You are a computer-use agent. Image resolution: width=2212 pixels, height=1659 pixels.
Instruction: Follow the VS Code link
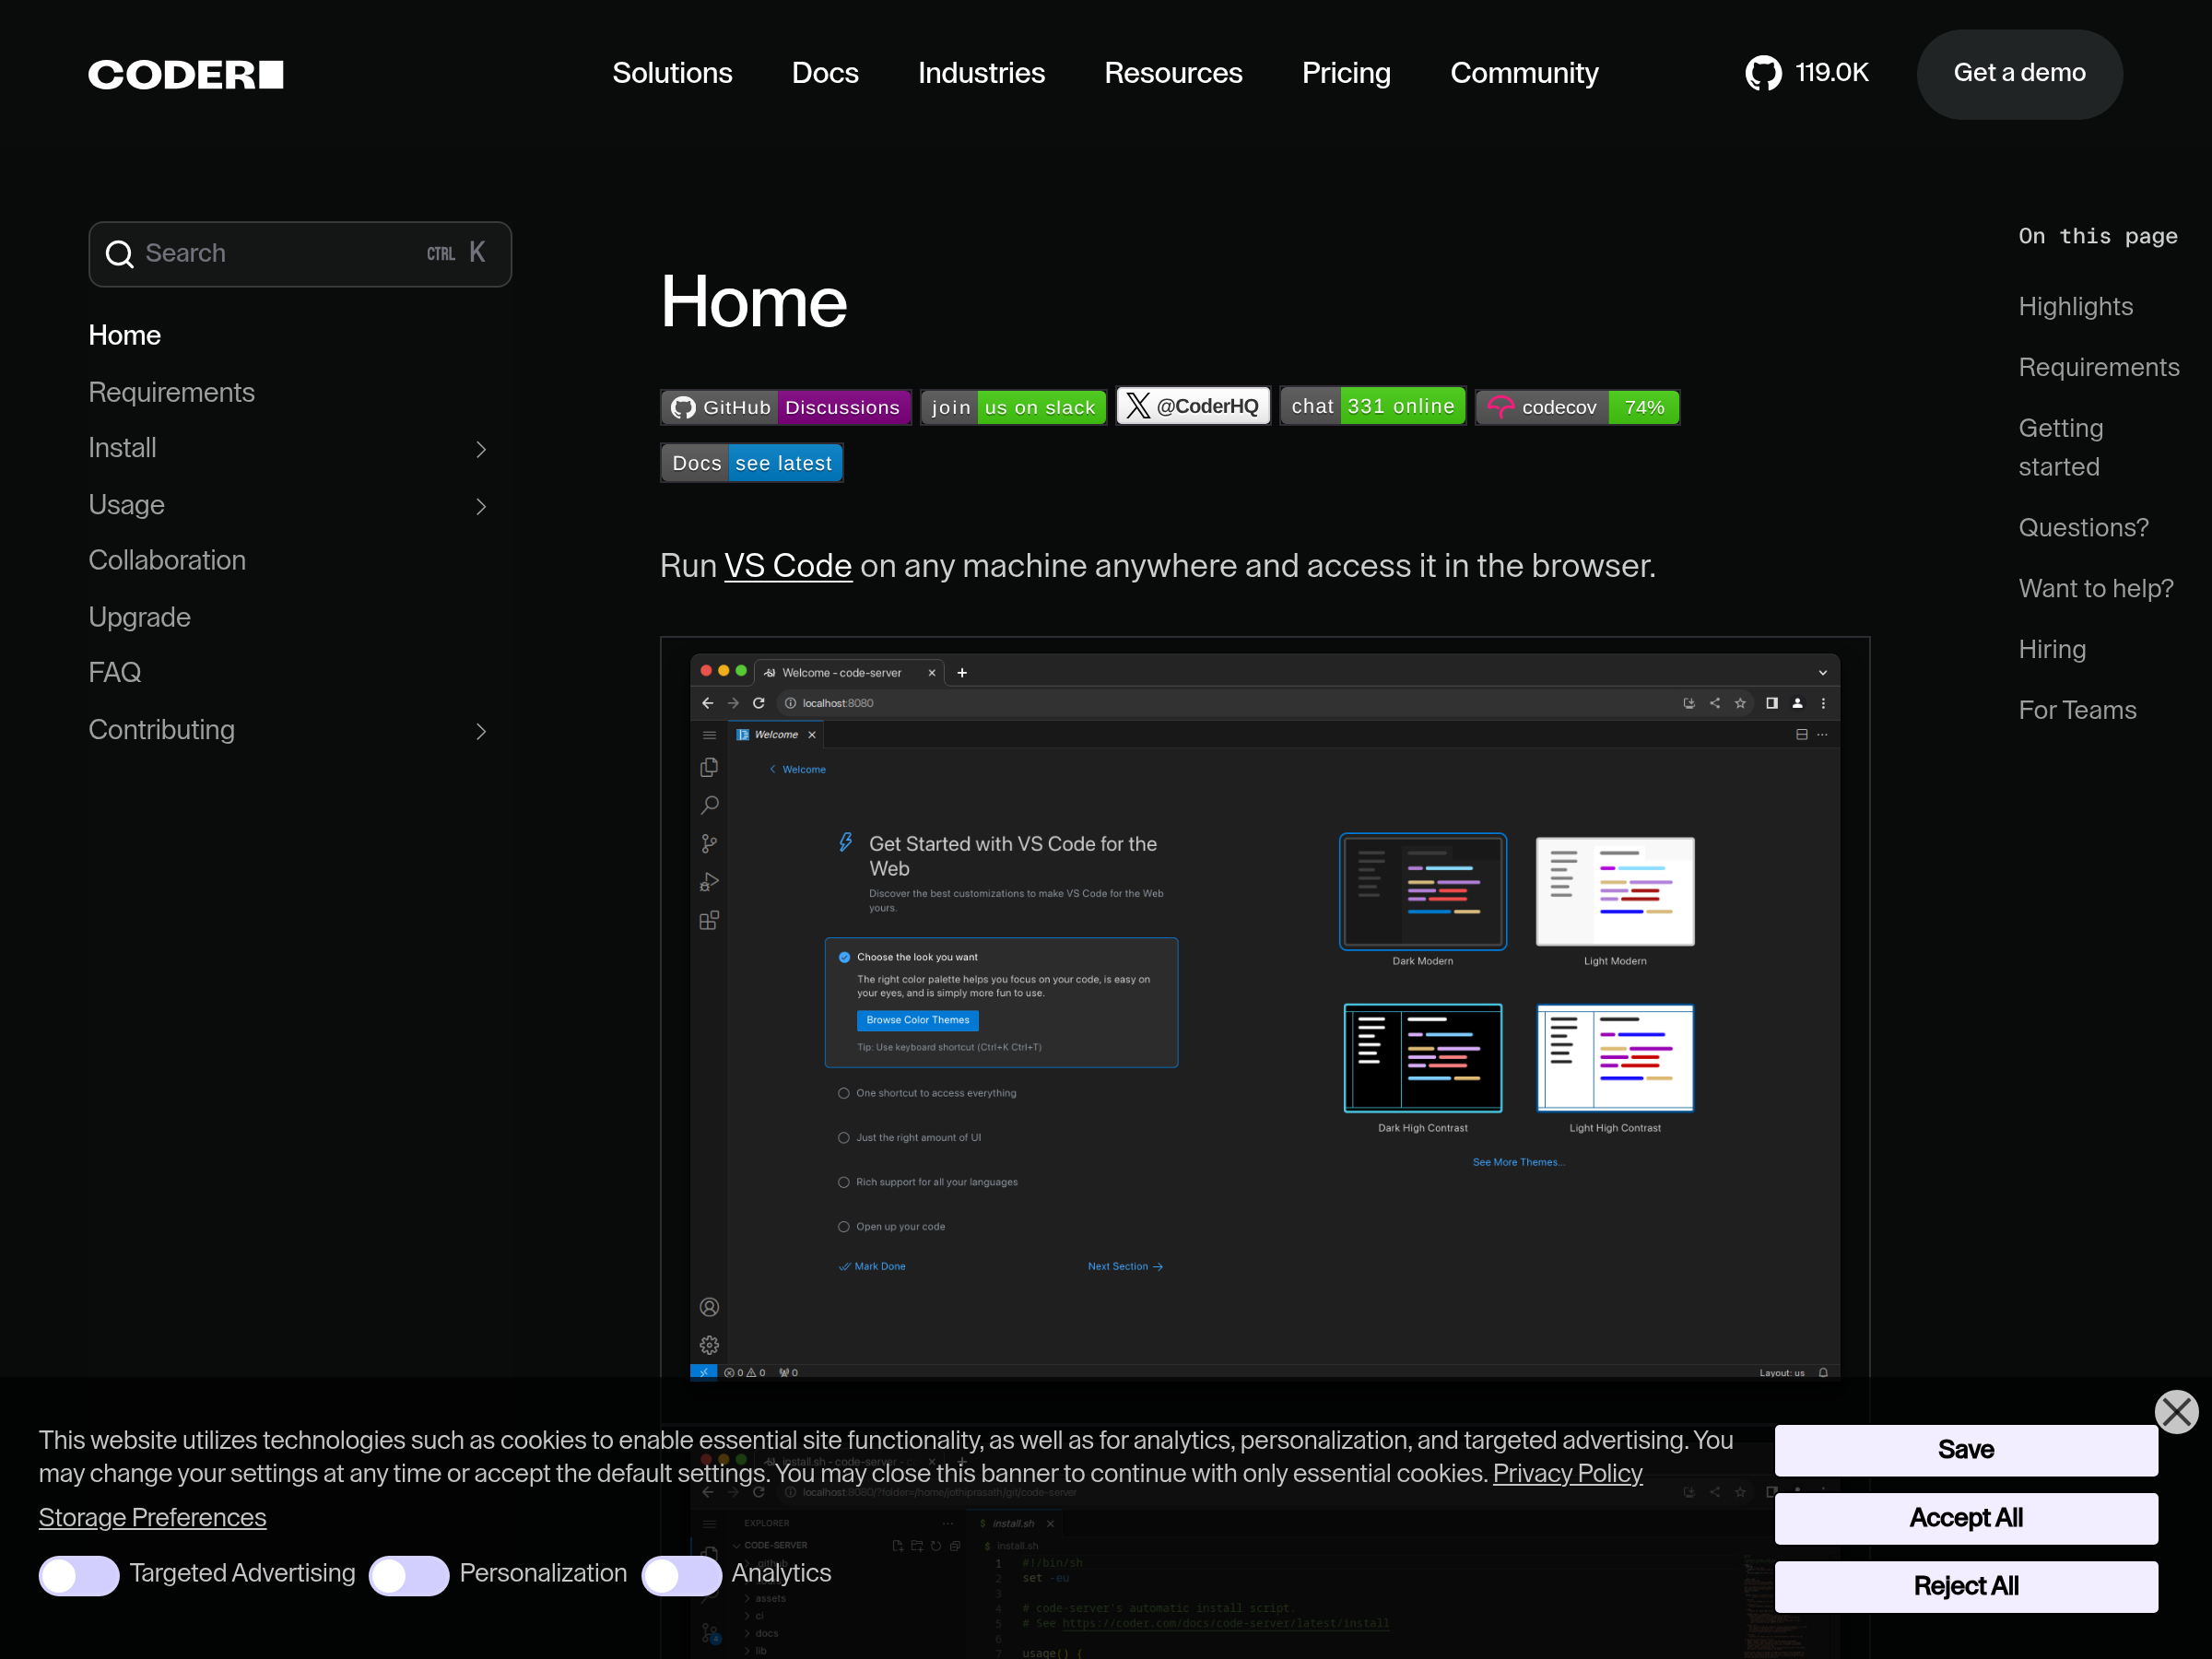(787, 566)
